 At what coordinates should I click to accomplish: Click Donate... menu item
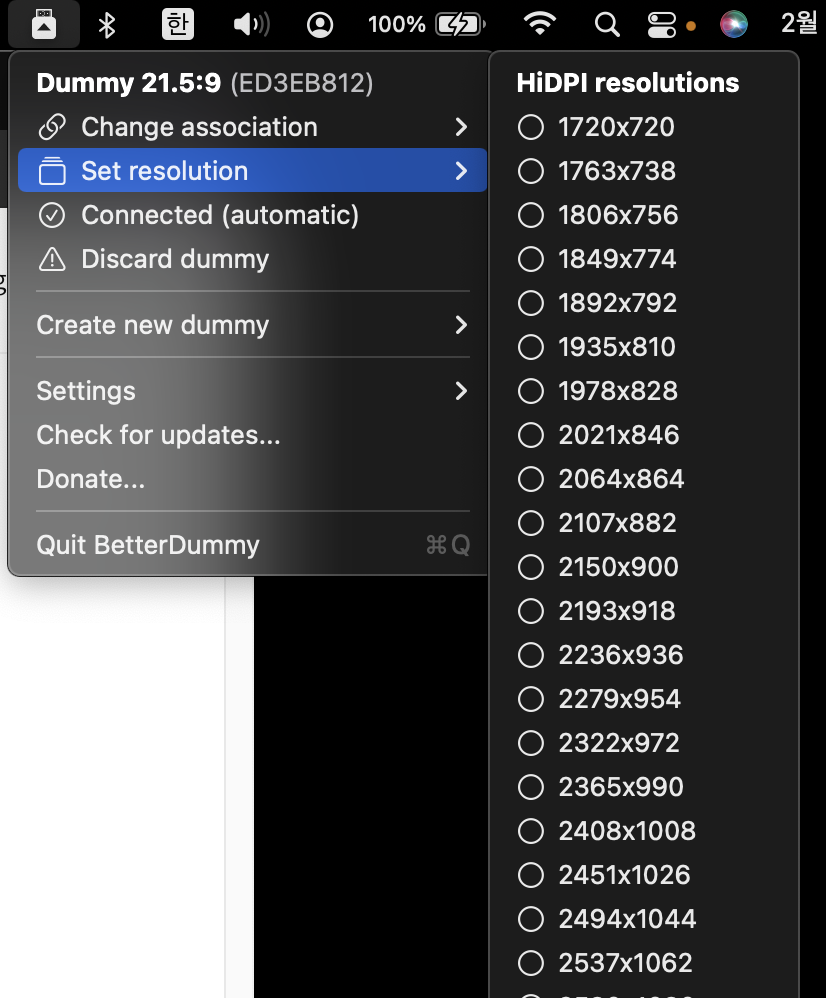pyautogui.click(x=253, y=479)
